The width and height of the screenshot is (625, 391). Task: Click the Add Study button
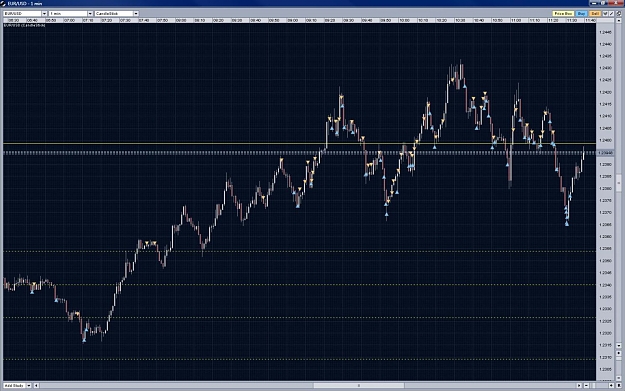click(14, 385)
